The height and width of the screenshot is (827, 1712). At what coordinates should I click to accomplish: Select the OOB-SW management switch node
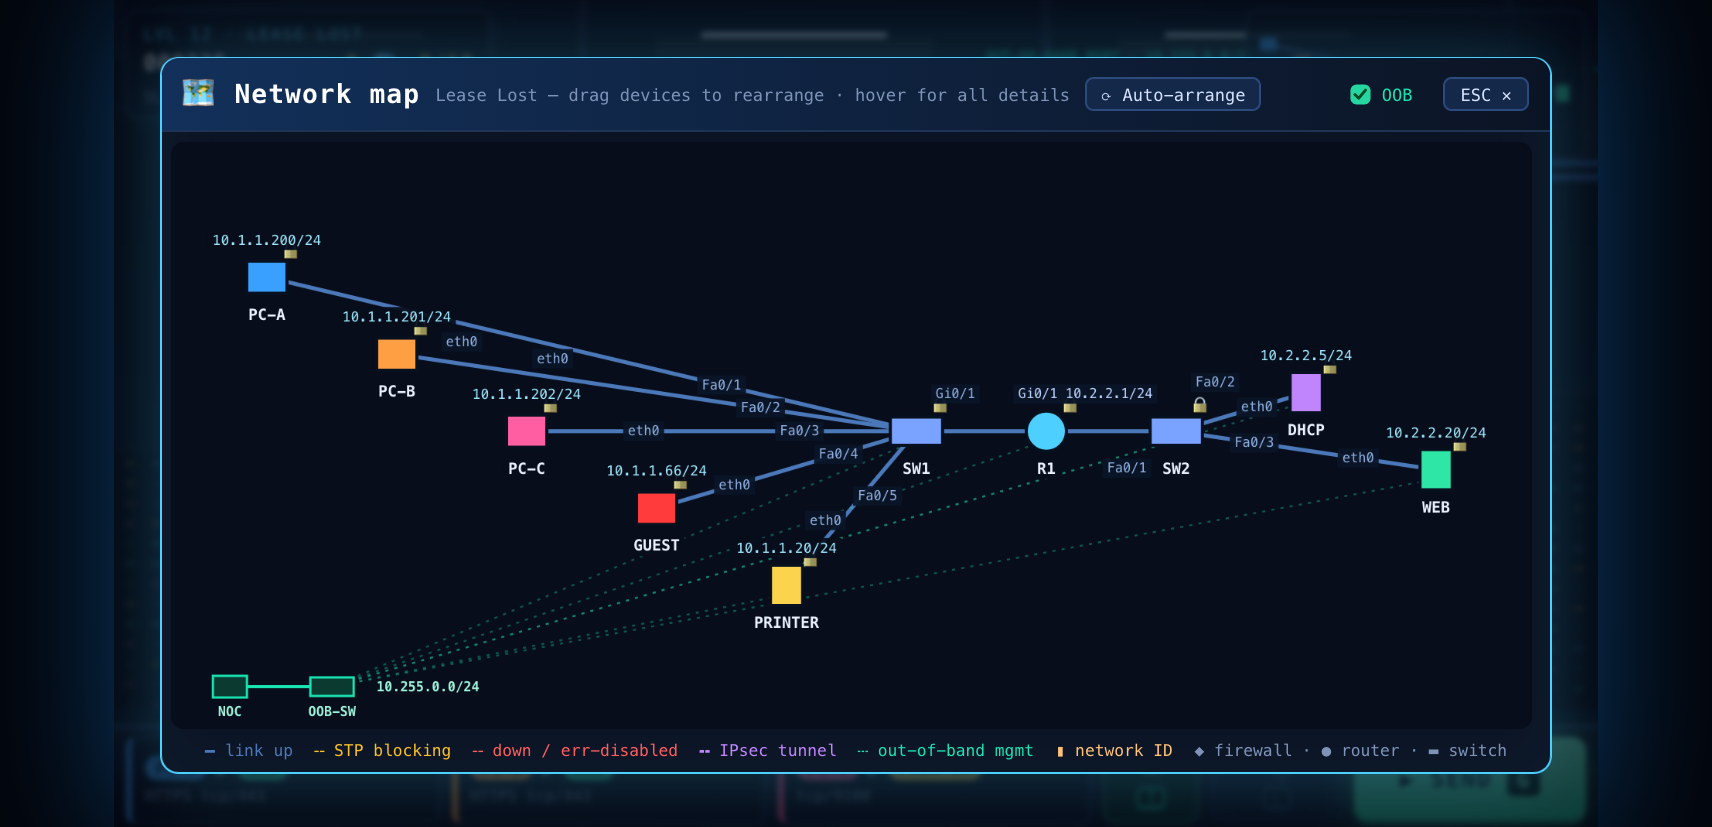coord(332,686)
